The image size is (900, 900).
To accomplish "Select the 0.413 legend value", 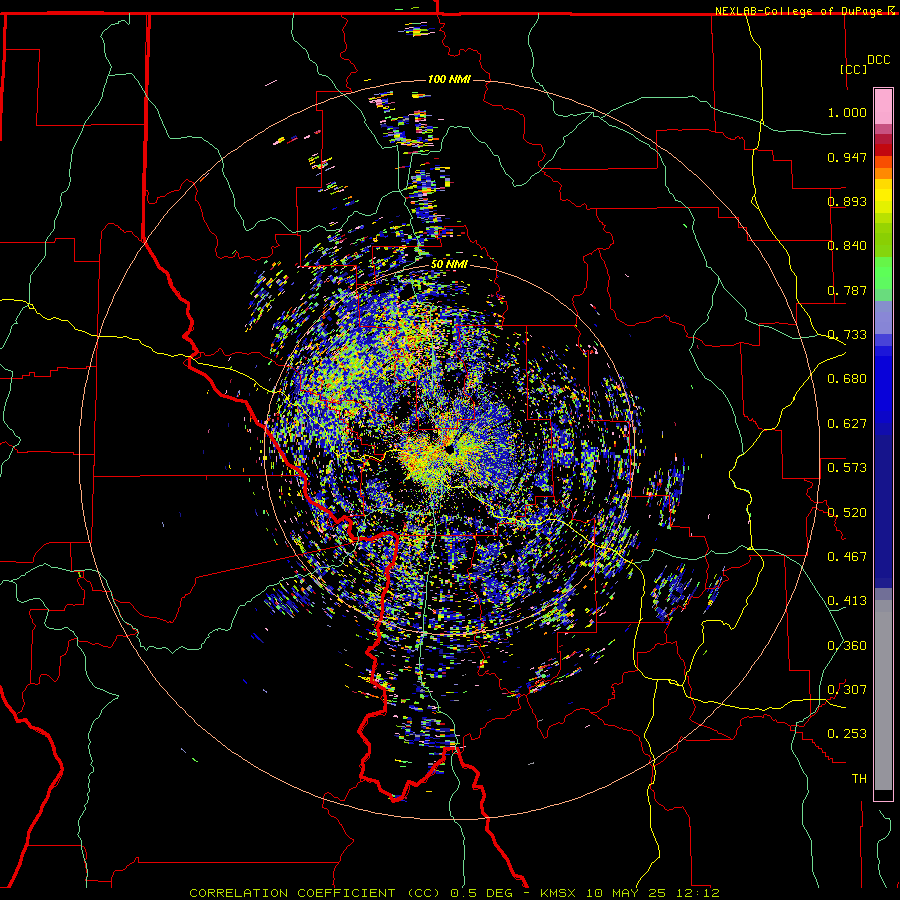I will [x=847, y=601].
